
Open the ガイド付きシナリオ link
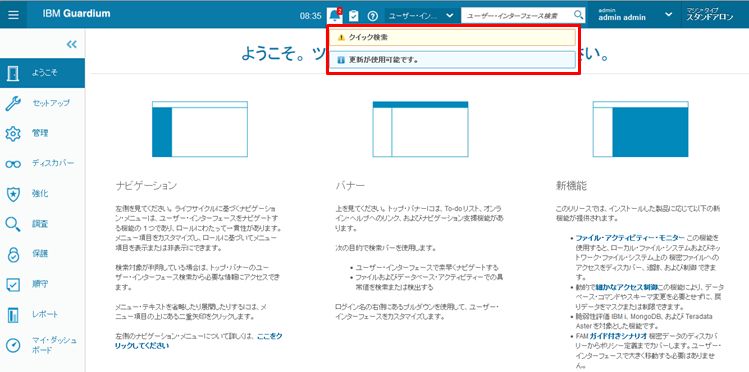[x=617, y=337]
